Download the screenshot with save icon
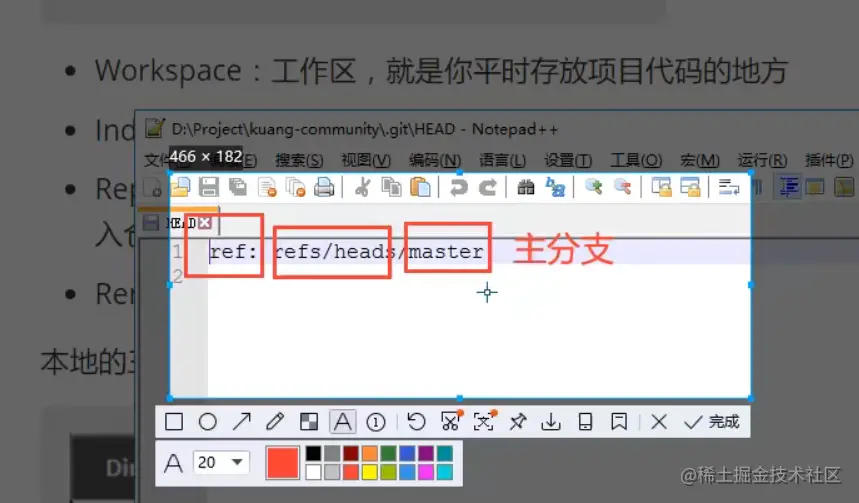The height and width of the screenshot is (503, 859). click(551, 422)
